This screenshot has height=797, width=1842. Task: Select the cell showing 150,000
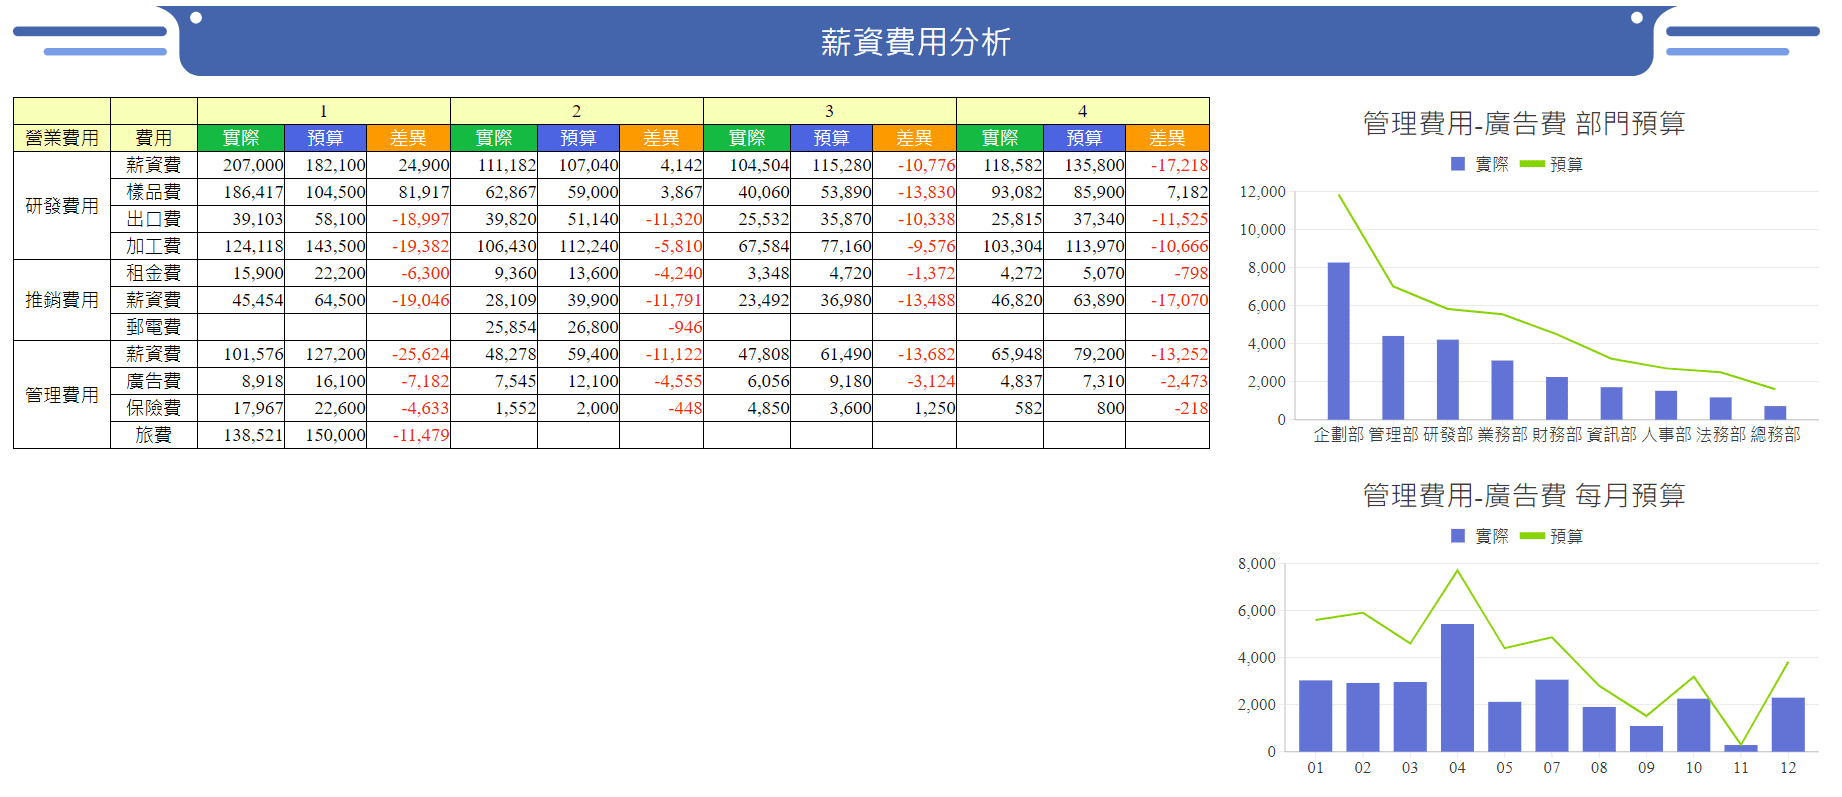[x=325, y=435]
